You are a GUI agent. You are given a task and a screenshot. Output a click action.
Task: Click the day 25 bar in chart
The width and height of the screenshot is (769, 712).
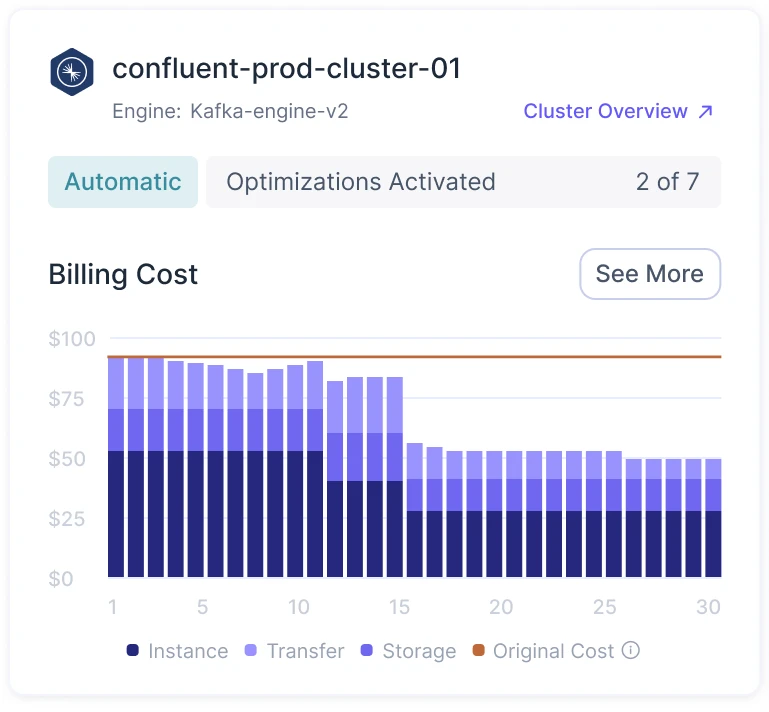[594, 514]
